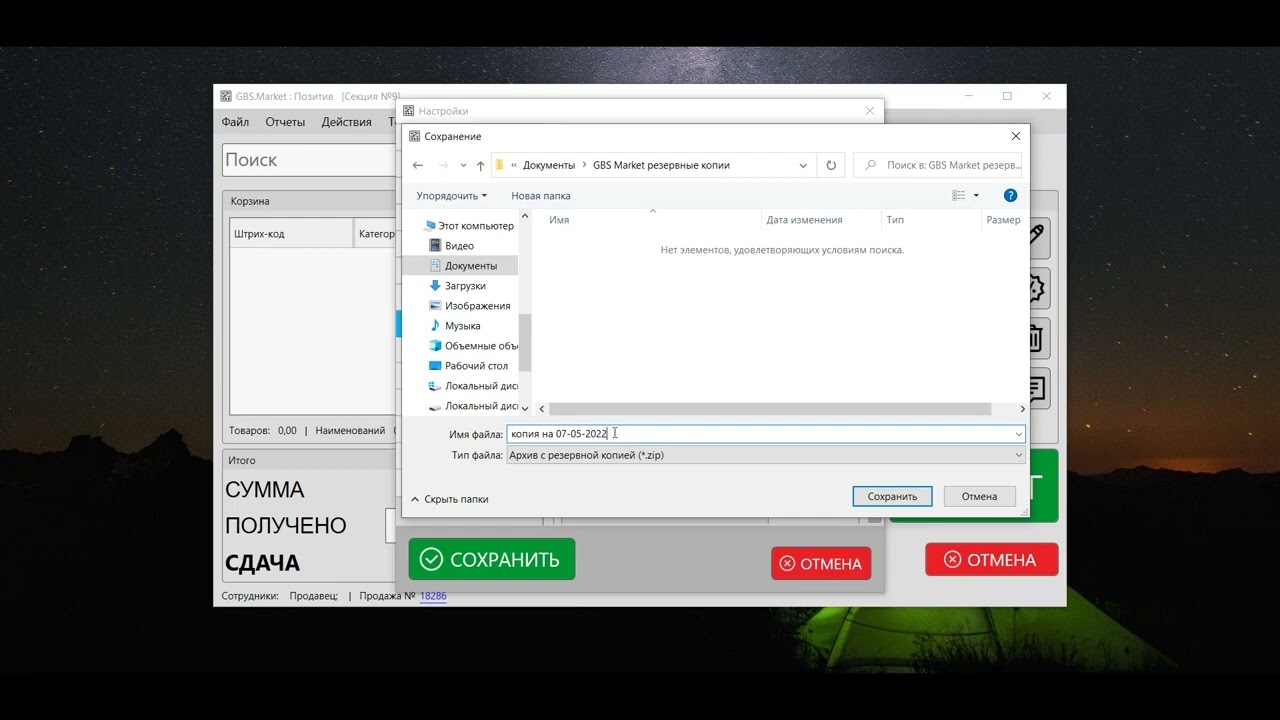Go back in the save dialog
Viewport: 1280px width, 720px height.
tap(418, 165)
